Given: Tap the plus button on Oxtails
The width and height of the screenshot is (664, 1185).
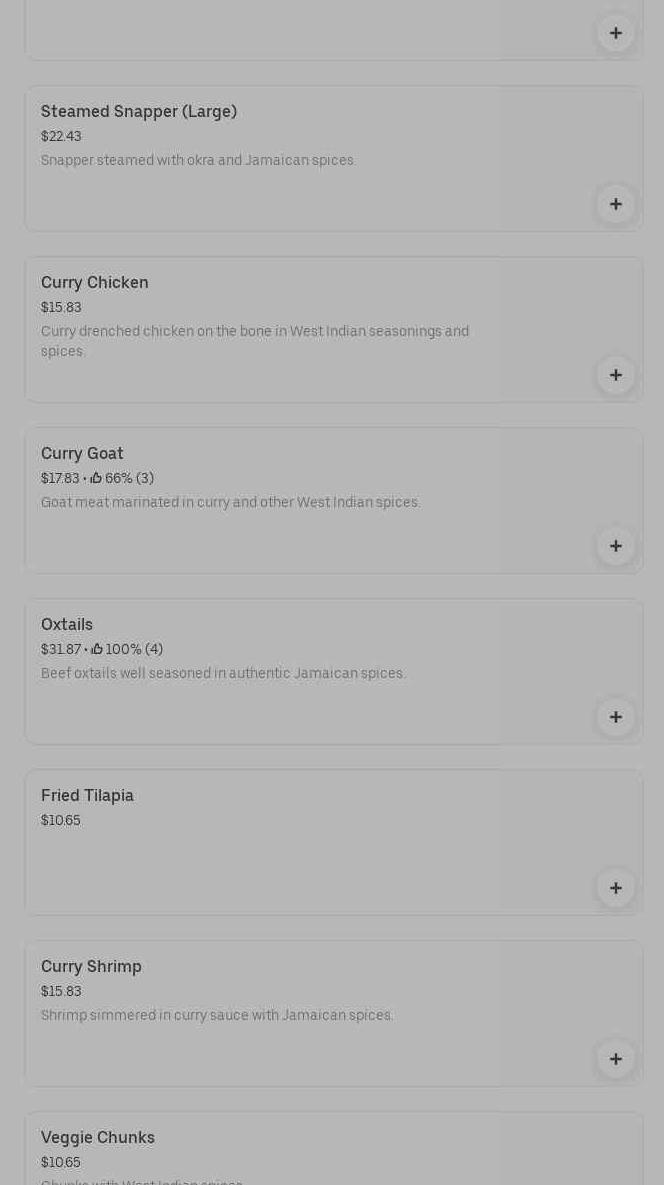Looking at the screenshot, I should click(615, 717).
